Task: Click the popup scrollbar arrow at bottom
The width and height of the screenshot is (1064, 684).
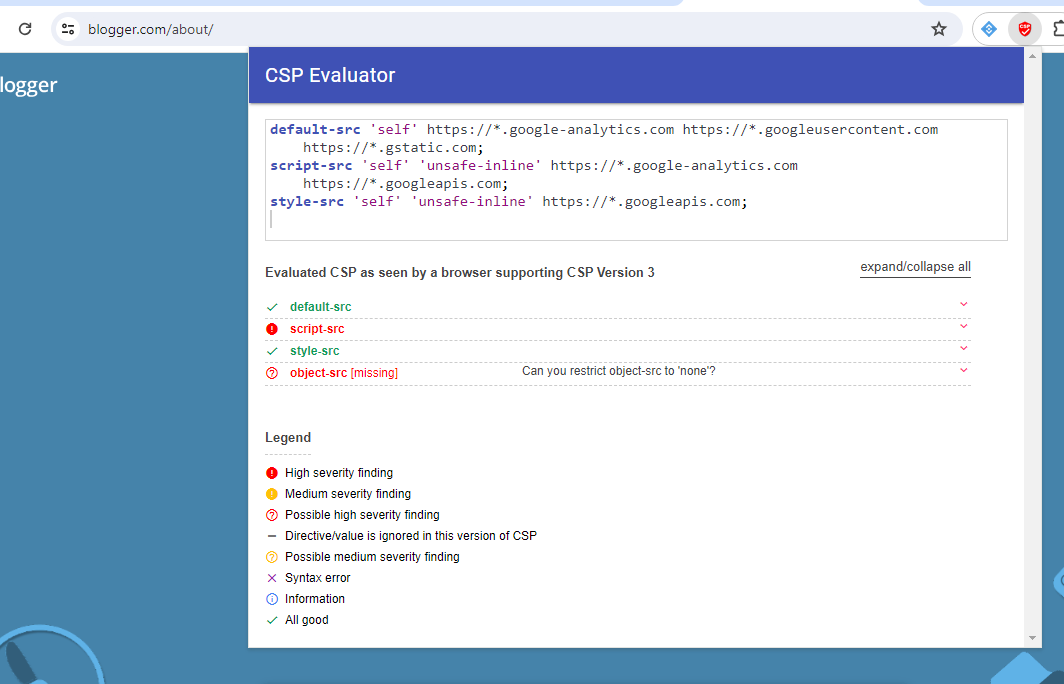Action: (1032, 637)
